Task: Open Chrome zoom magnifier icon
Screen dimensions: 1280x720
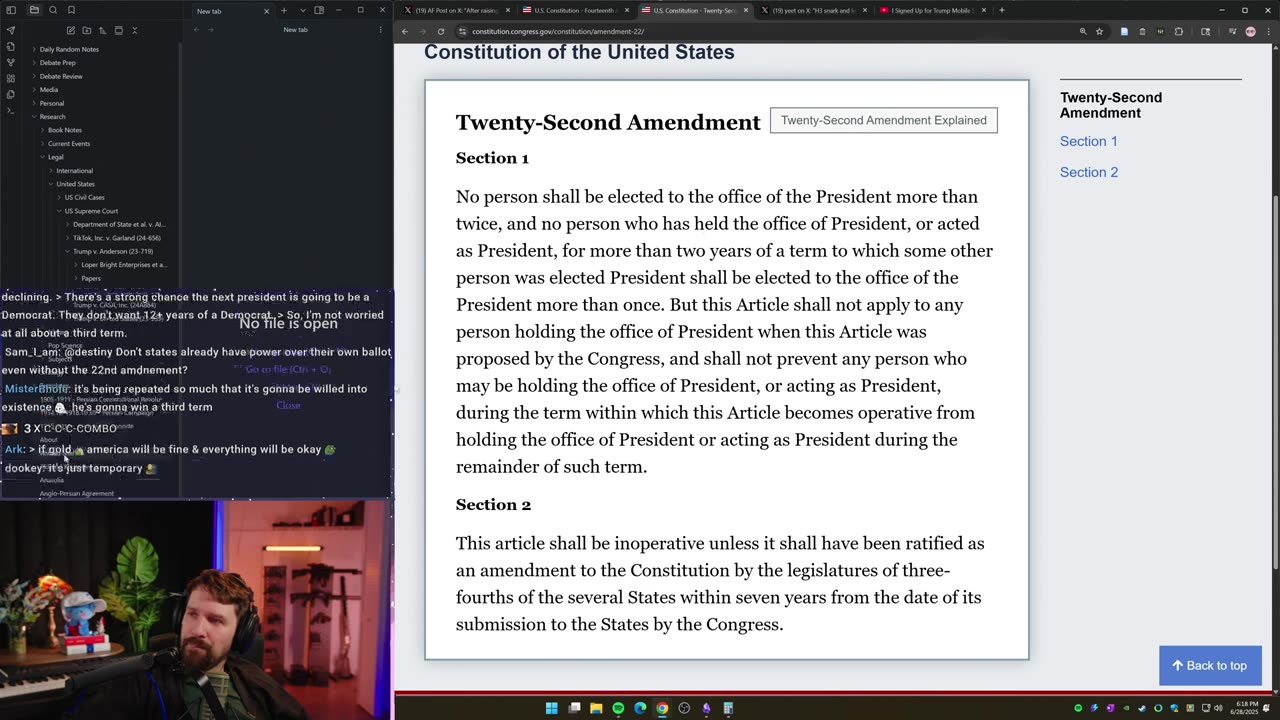Action: coord(1082,31)
